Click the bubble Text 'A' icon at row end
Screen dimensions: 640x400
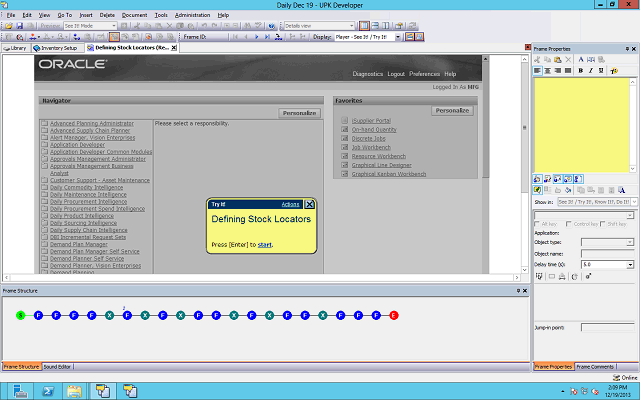621,190
